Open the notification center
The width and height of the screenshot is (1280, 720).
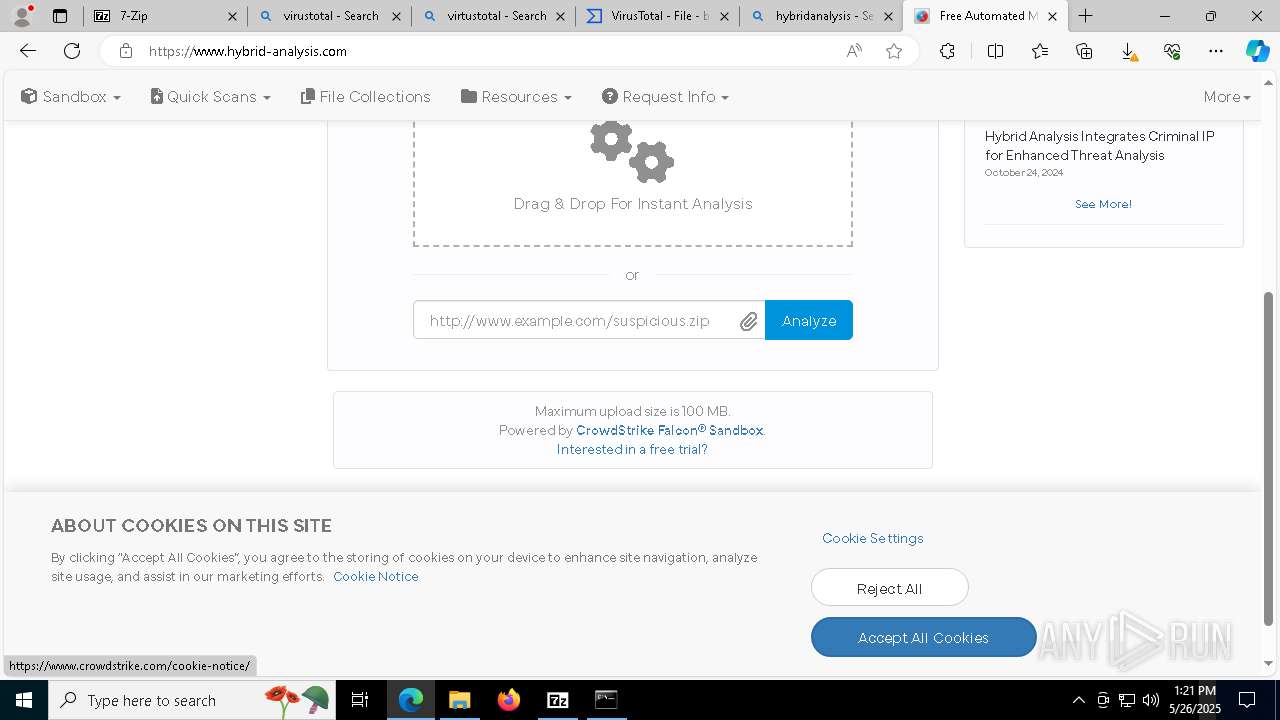[x=1247, y=700]
